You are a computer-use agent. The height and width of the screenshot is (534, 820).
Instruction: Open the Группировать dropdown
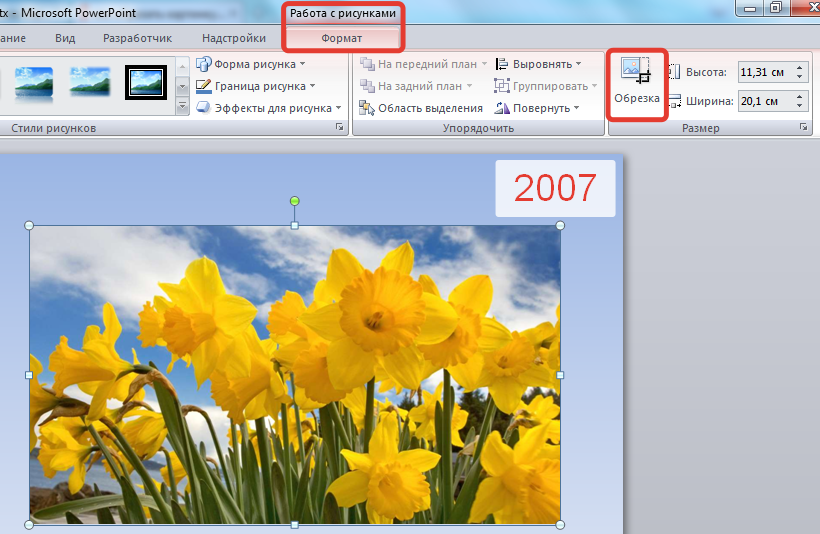(546, 86)
